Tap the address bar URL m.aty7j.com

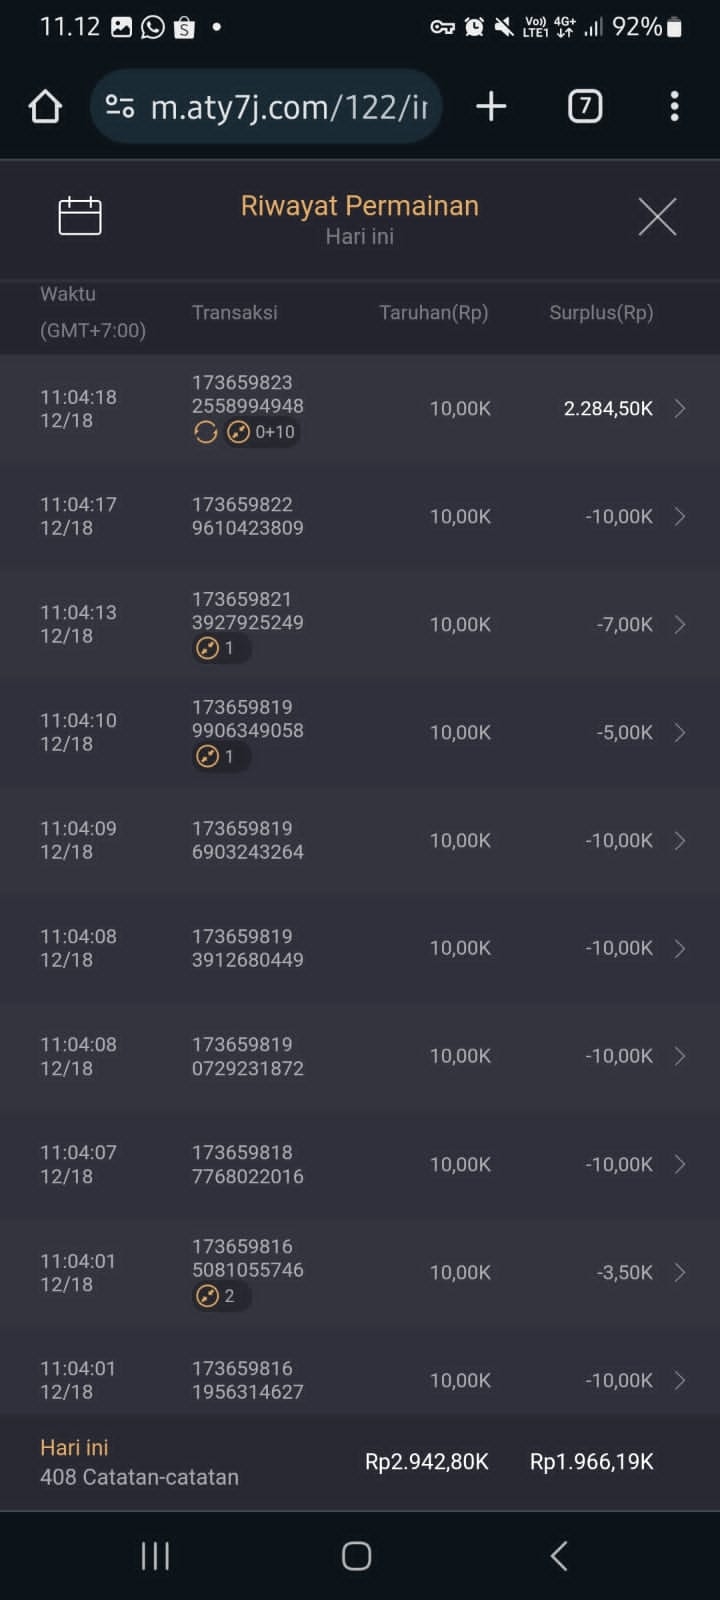point(288,106)
